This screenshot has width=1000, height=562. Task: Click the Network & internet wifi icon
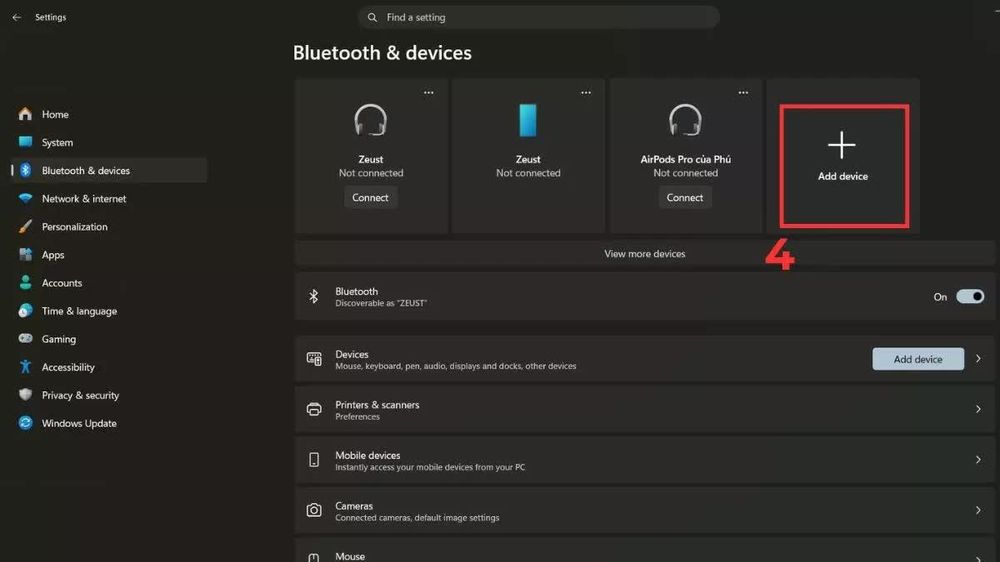click(x=26, y=198)
